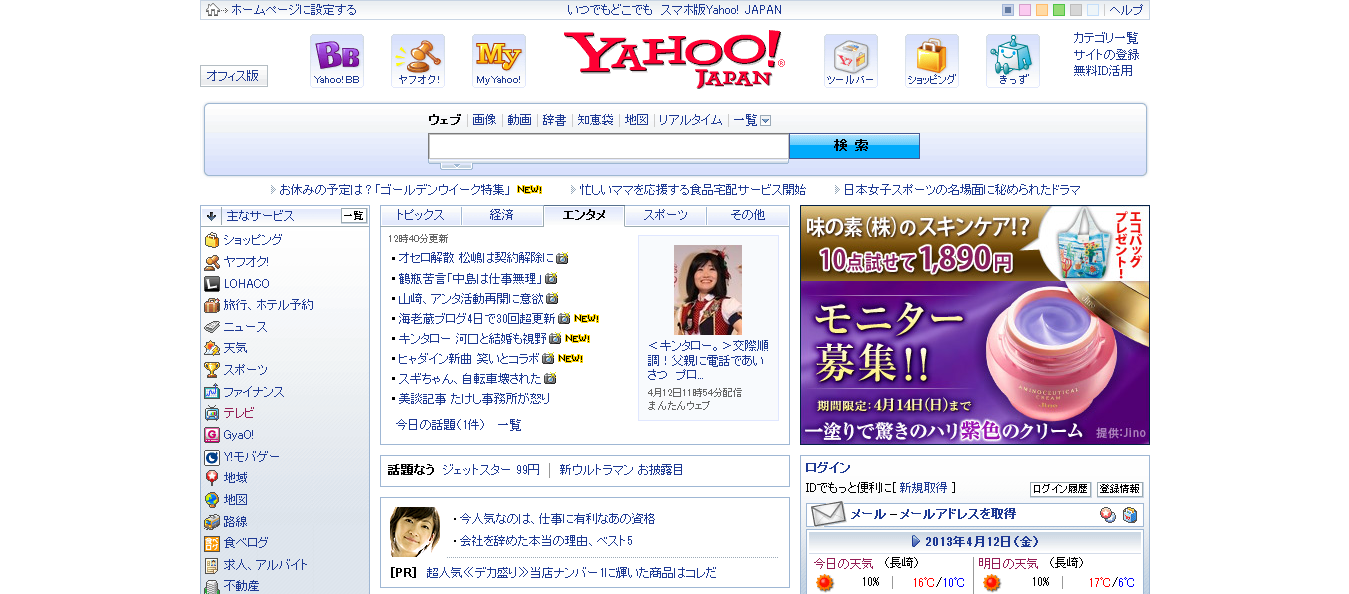Click the 一覧 button in 主なサービス header
Viewport: 1349px width, 594px height.
tap(354, 215)
